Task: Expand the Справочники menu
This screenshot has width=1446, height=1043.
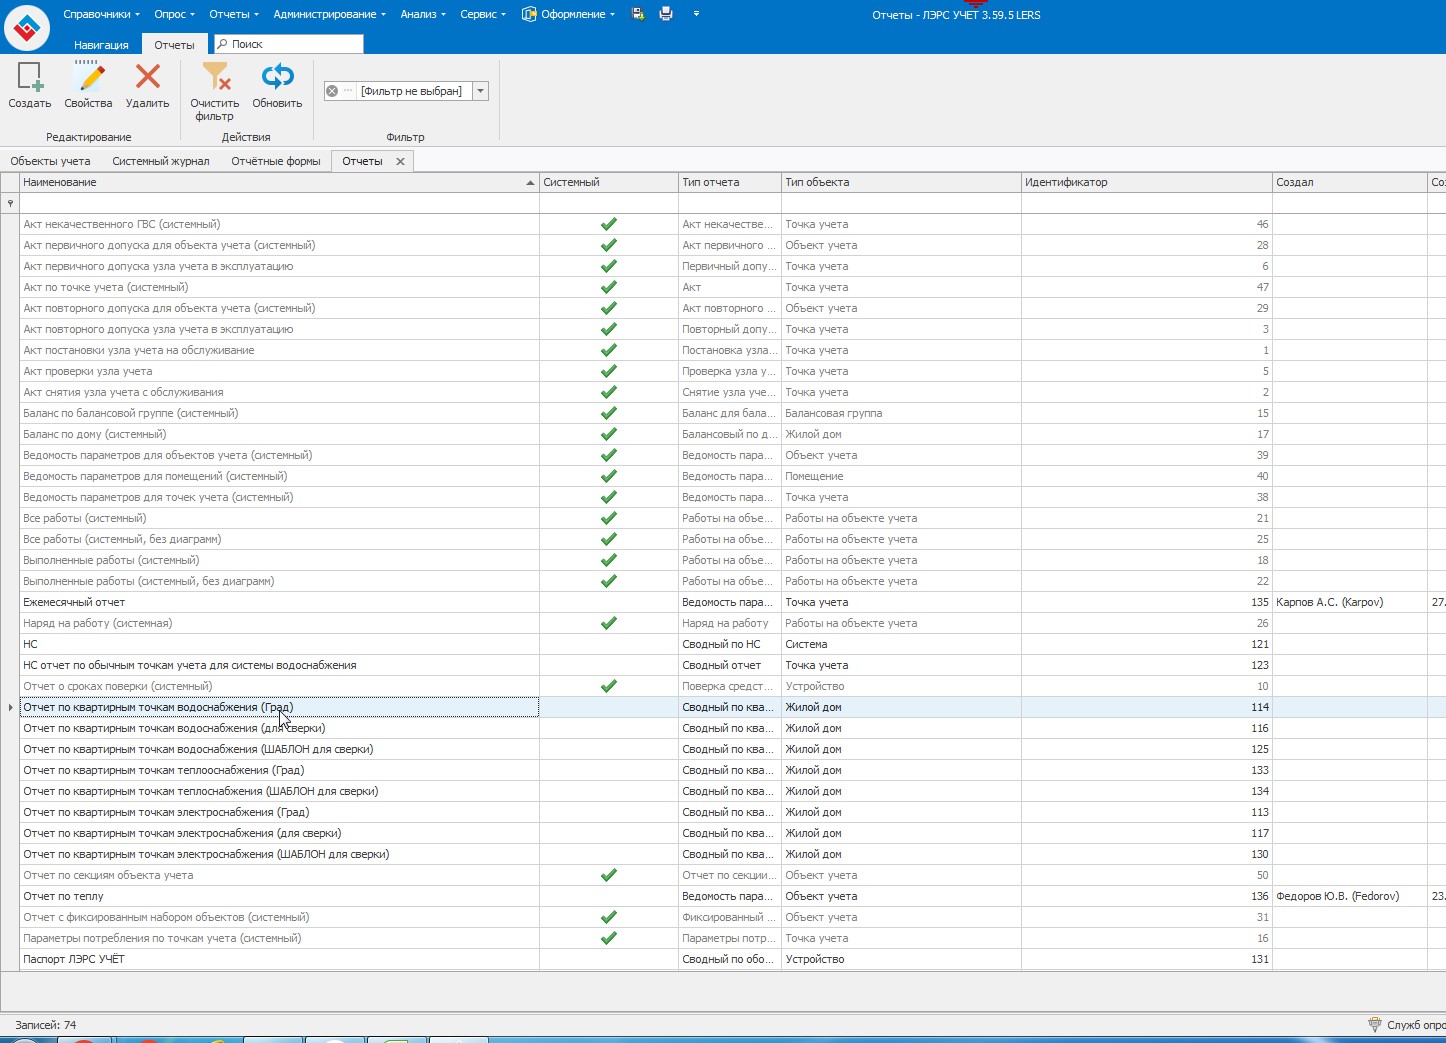Action: tap(101, 14)
